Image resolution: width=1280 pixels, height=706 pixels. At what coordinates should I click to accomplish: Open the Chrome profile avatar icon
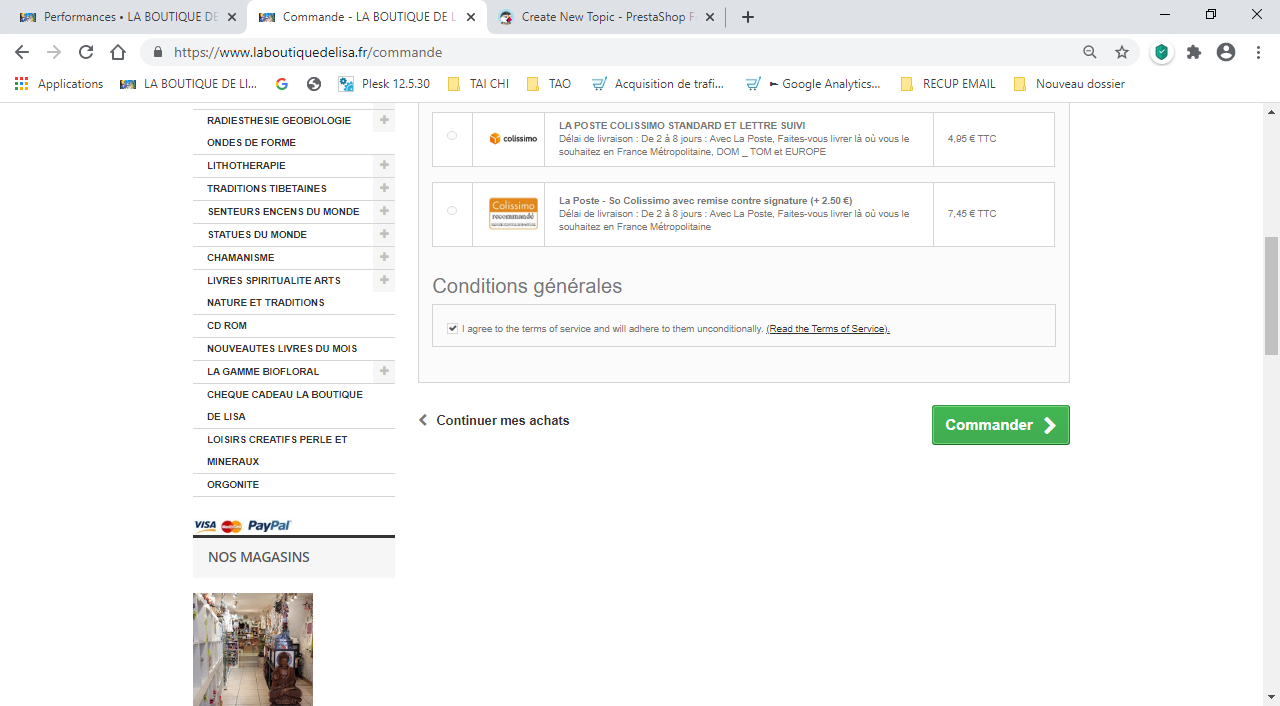[x=1226, y=52]
